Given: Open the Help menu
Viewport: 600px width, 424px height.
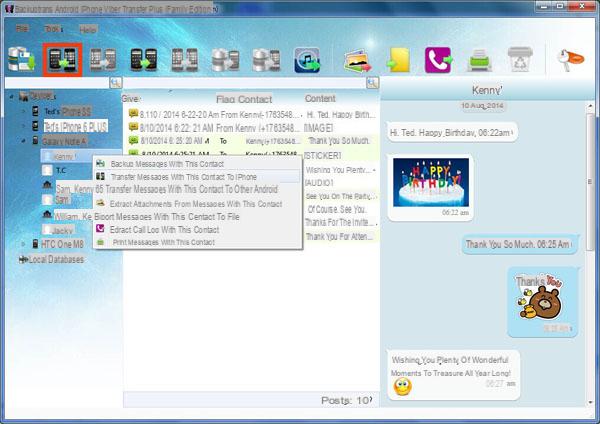Looking at the screenshot, I should coord(88,29).
